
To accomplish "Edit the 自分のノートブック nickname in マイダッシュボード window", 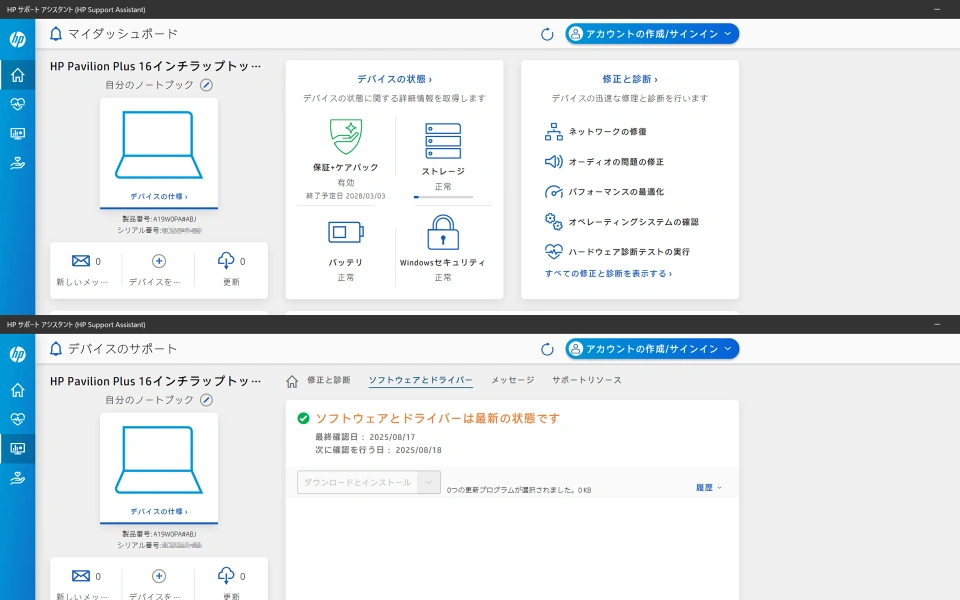I will [x=207, y=85].
